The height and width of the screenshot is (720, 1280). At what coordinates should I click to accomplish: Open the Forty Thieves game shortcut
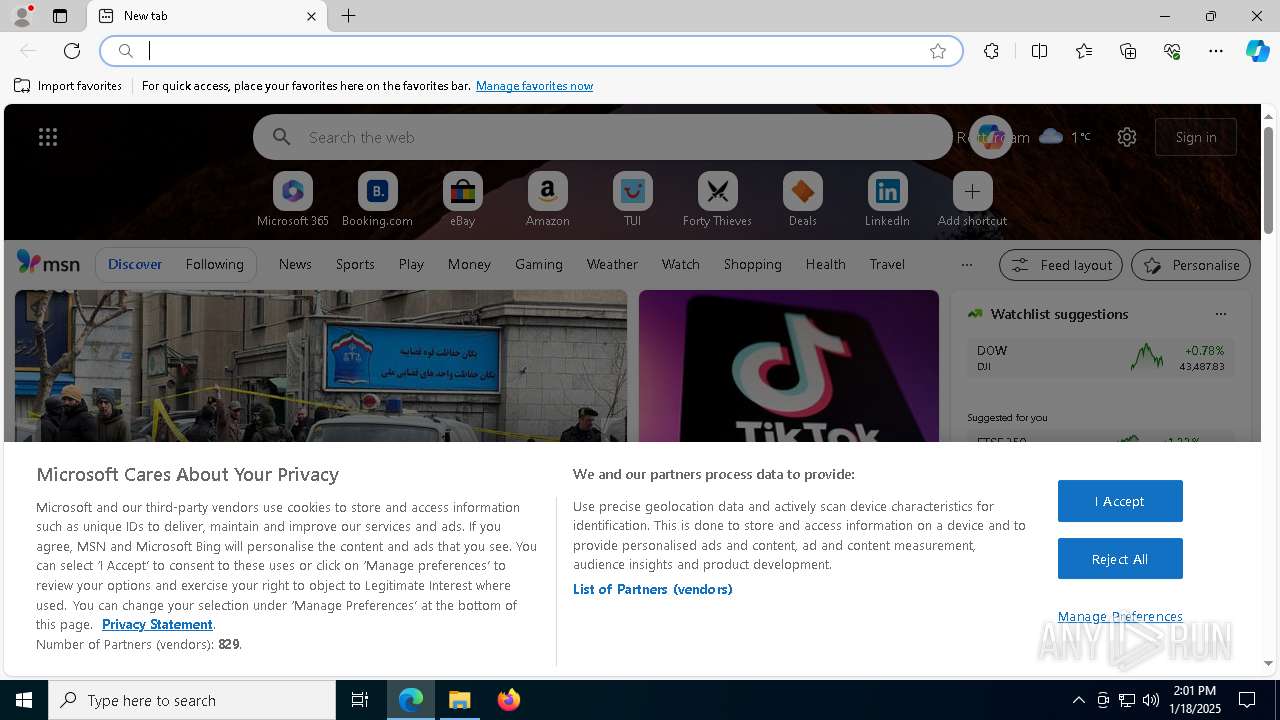(x=717, y=199)
